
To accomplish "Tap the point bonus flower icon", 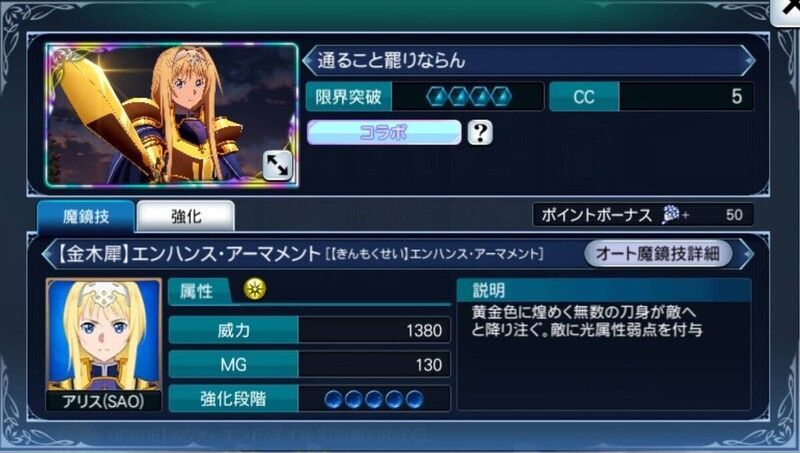I will pos(670,215).
